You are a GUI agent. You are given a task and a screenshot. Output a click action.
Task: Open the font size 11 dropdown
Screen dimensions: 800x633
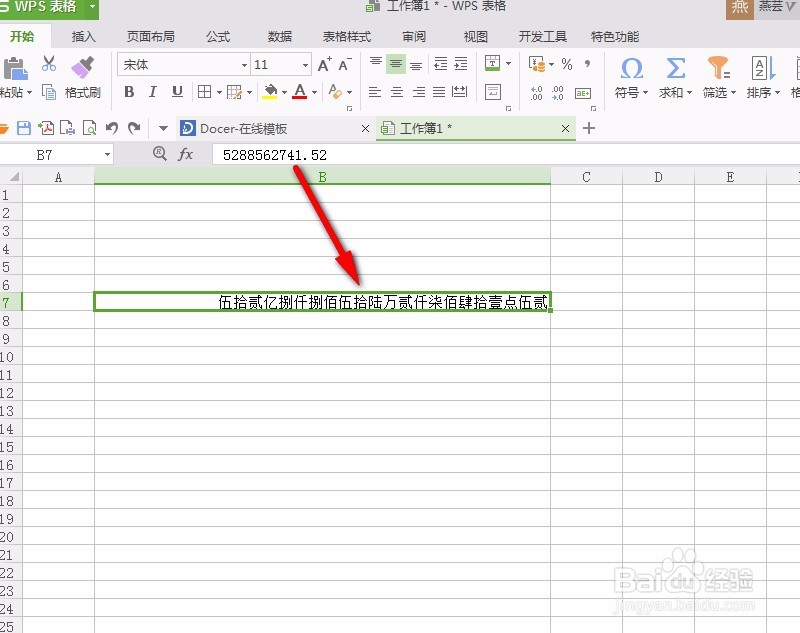306,65
